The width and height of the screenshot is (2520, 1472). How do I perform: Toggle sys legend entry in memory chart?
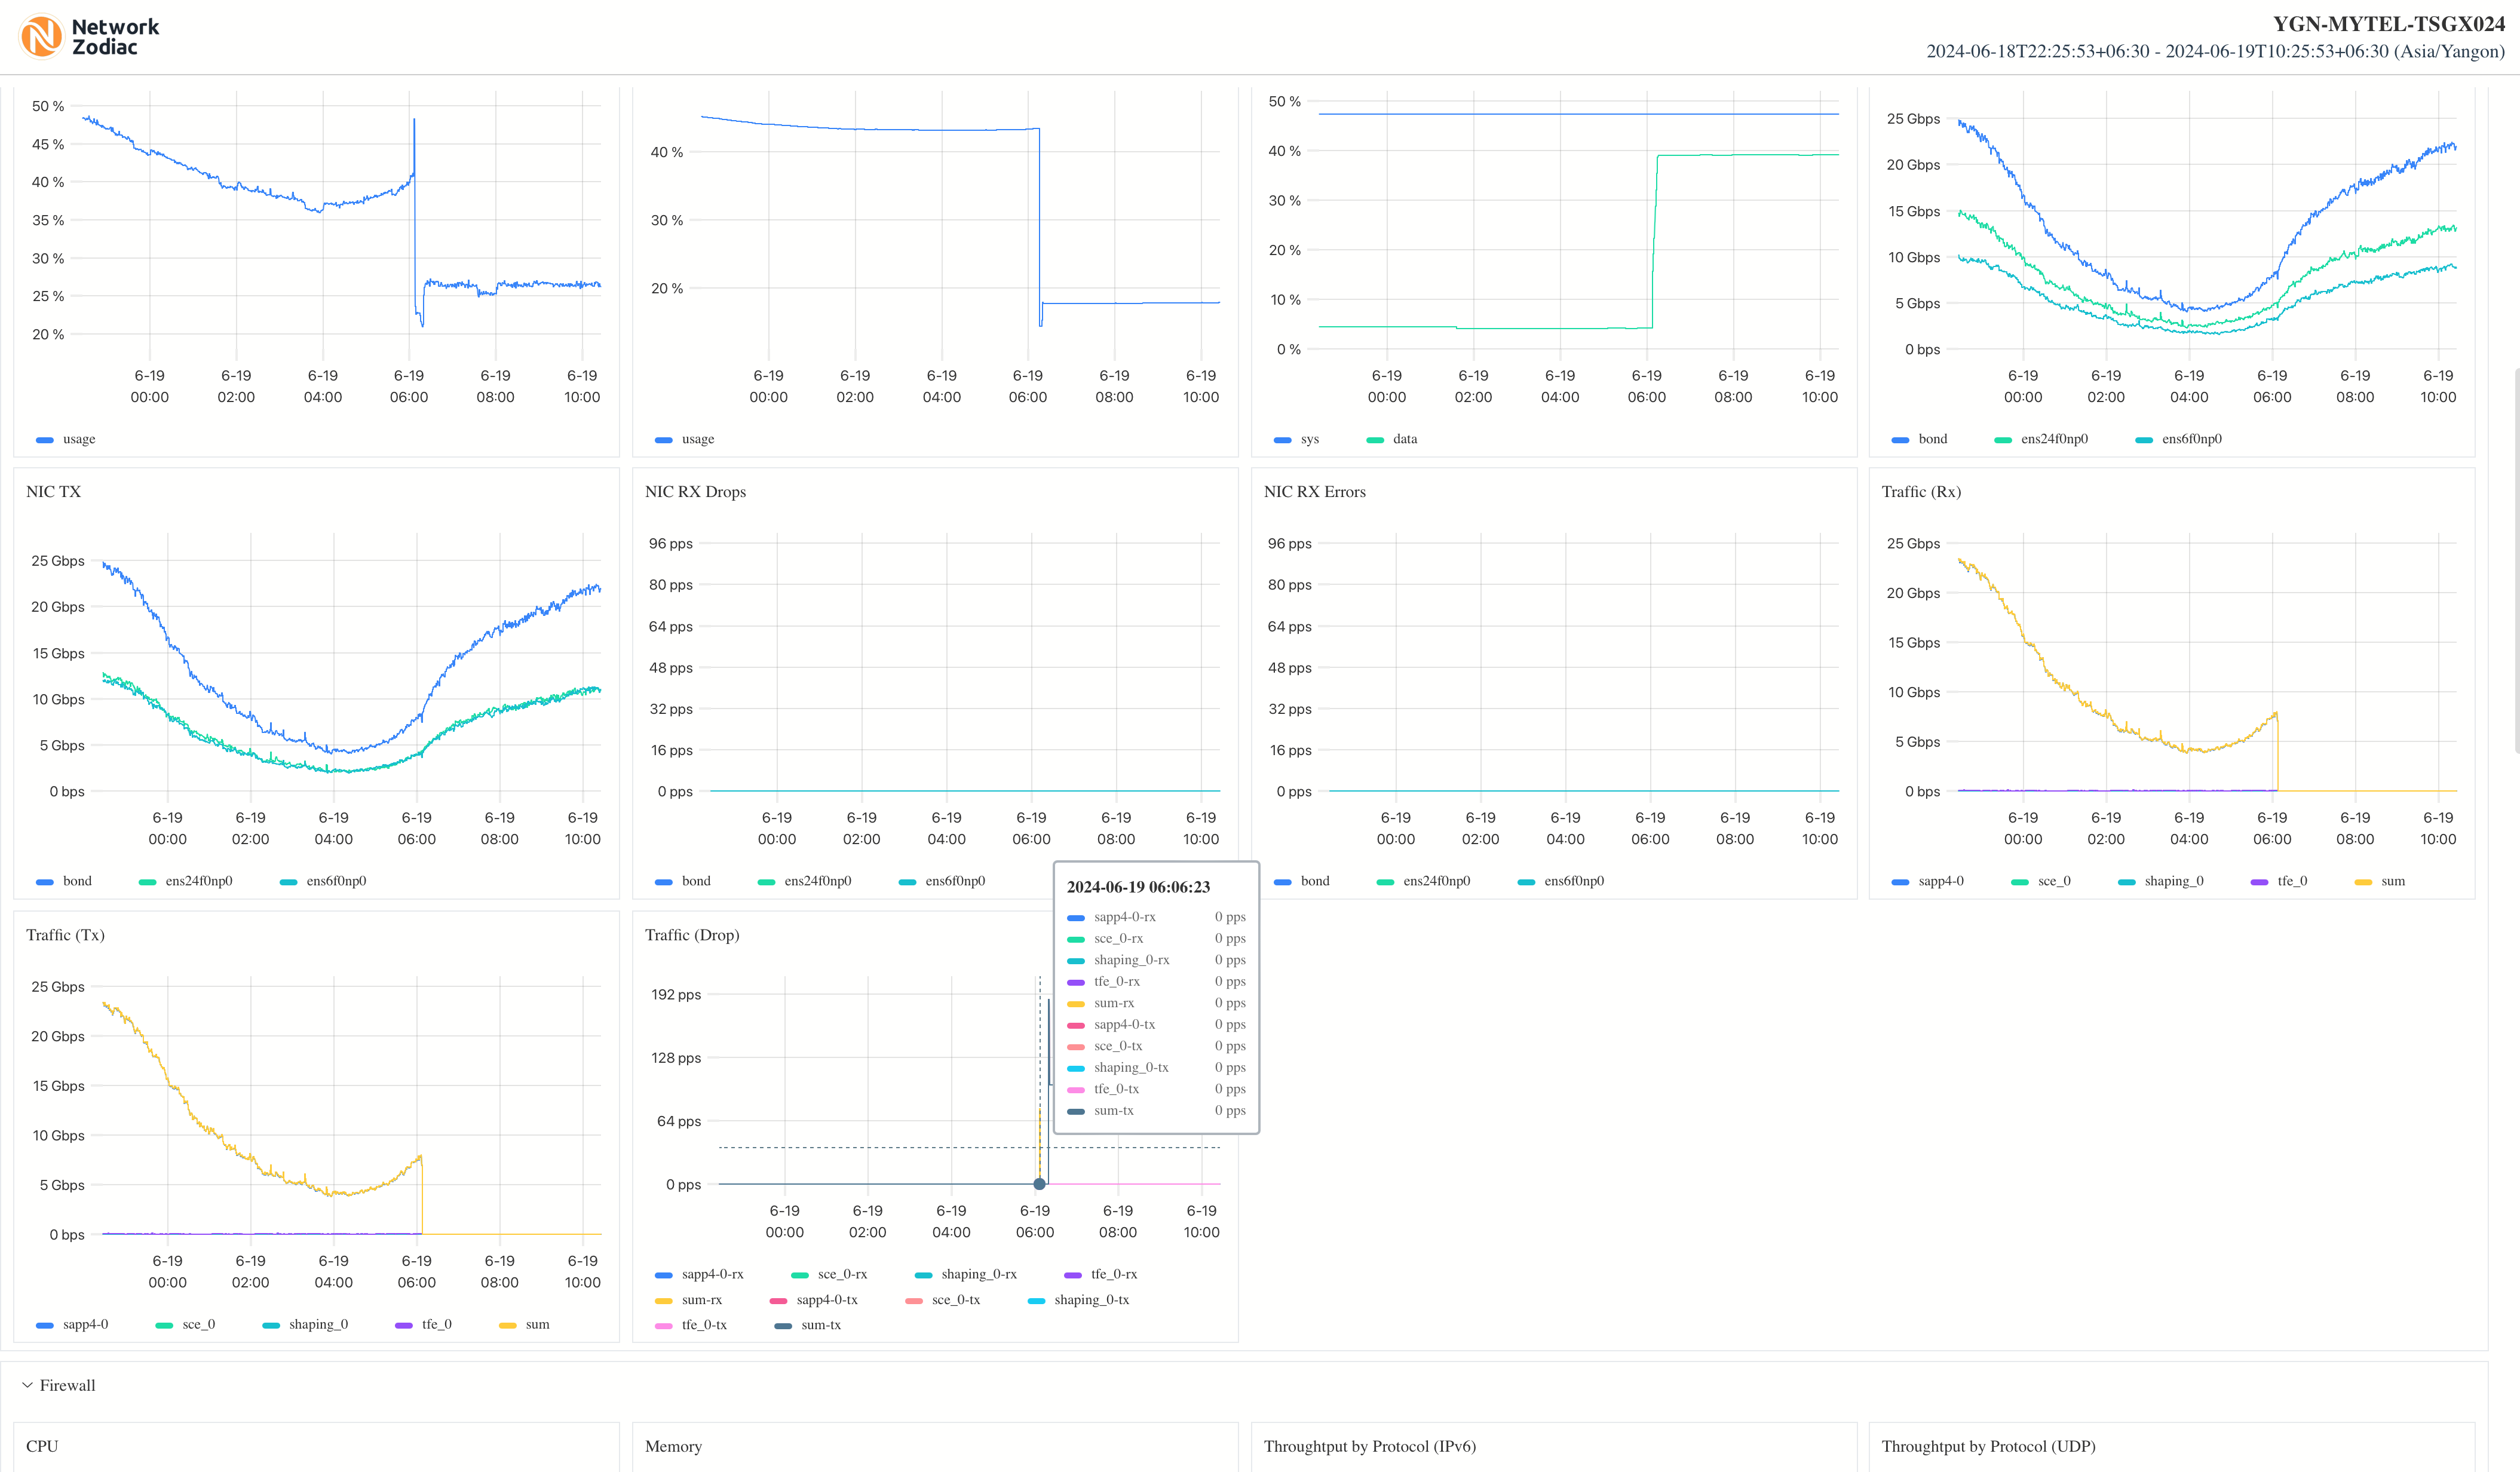pyautogui.click(x=1309, y=439)
